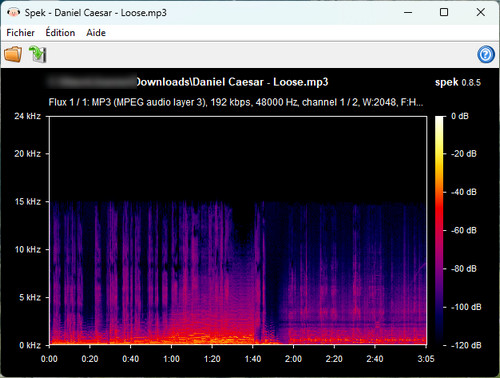This screenshot has height=378, width=500.
Task: Minimize the Spek window
Action: click(408, 13)
